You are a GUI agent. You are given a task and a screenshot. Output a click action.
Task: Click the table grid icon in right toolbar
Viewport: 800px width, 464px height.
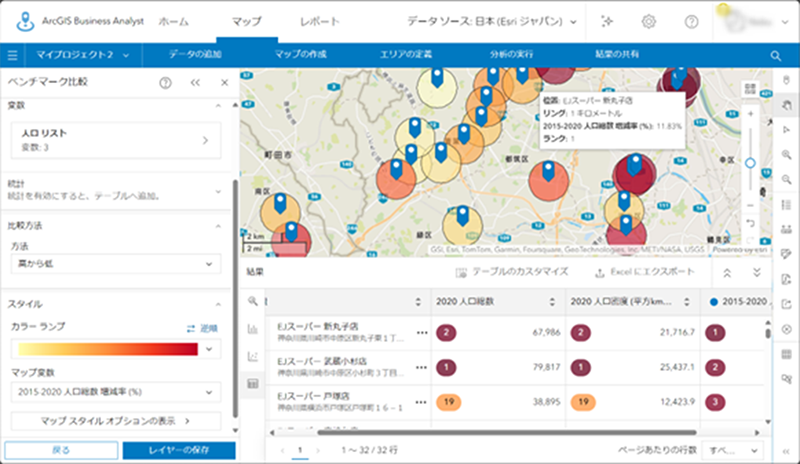[786, 354]
